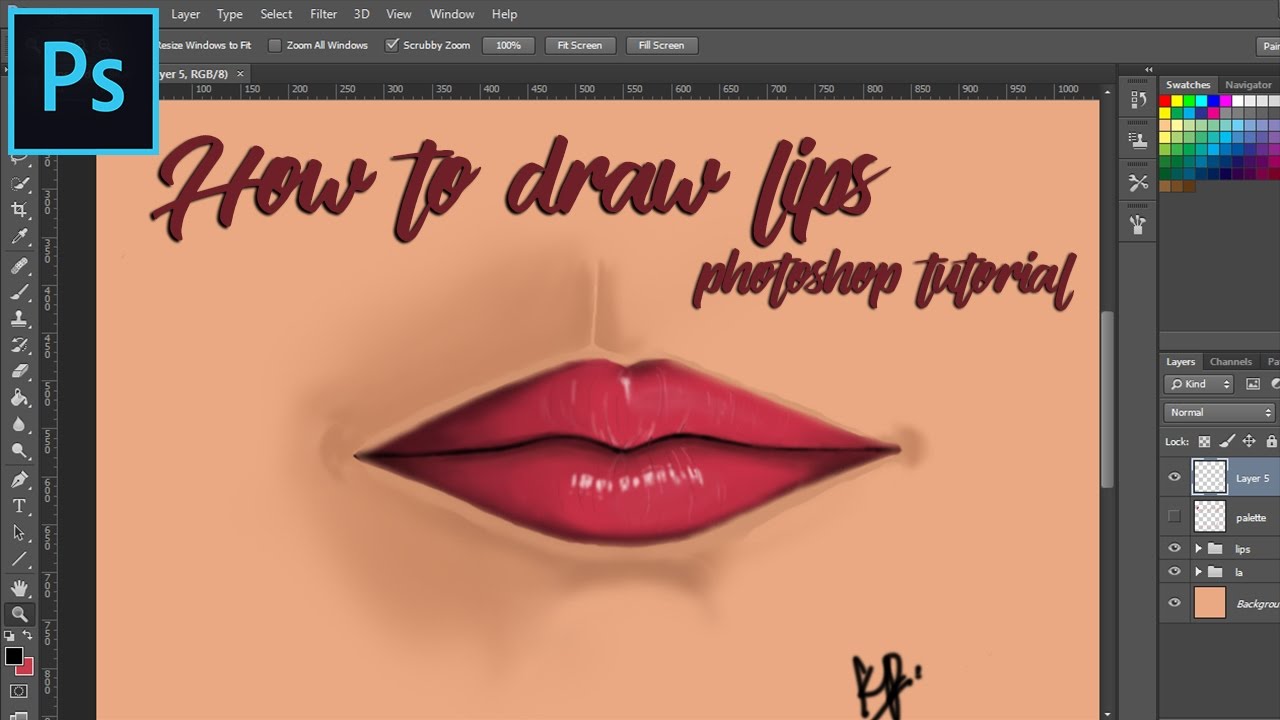Select the Pen tool
The image size is (1280, 720).
click(x=19, y=480)
